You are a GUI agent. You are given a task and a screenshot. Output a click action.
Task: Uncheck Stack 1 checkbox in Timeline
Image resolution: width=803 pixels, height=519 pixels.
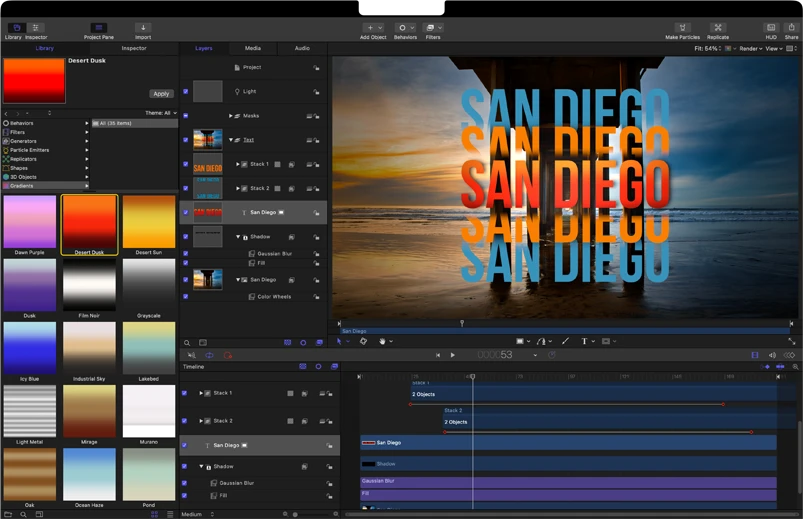184,393
